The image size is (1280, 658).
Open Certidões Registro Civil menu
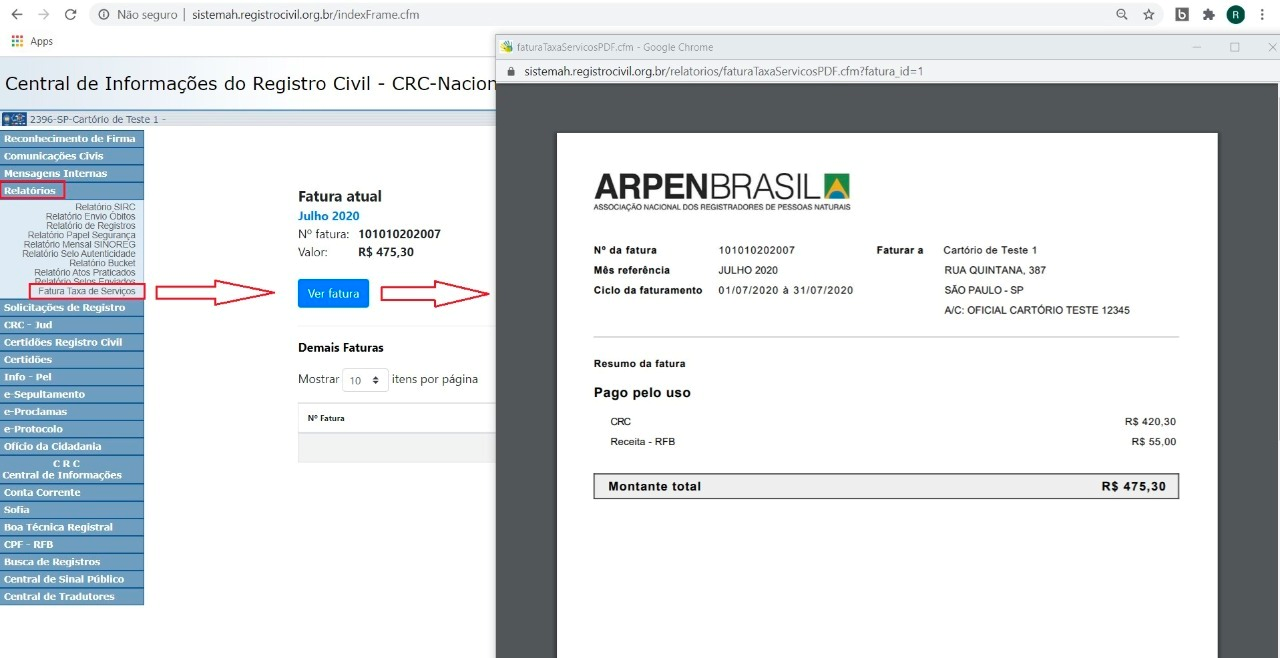[x=72, y=342]
